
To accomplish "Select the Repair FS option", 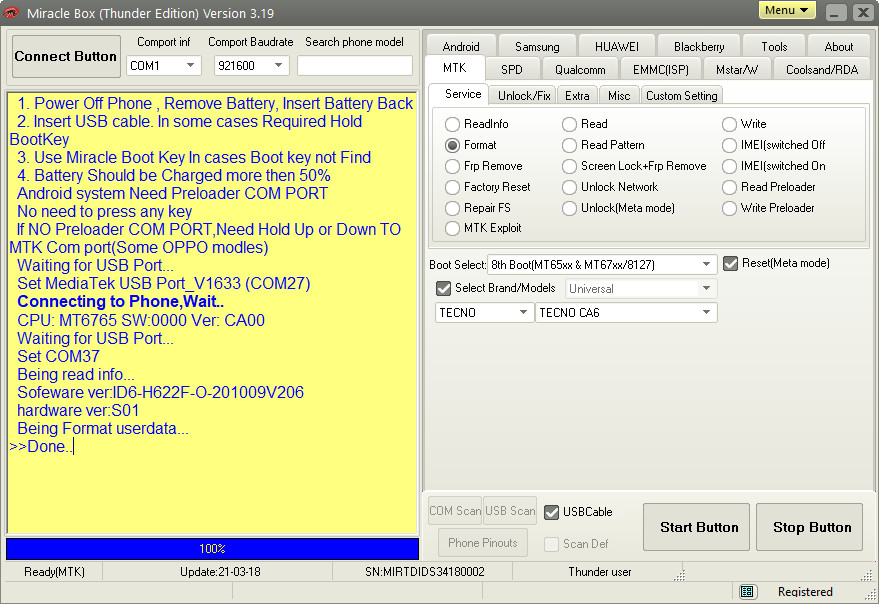I will point(478,208).
